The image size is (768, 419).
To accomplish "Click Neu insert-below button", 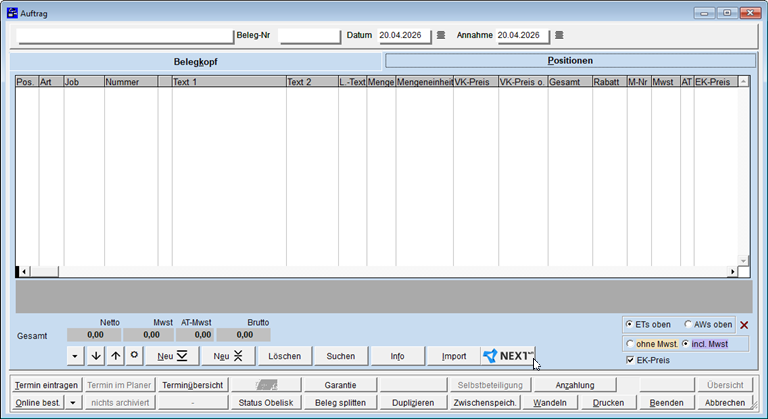I will tap(172, 356).
